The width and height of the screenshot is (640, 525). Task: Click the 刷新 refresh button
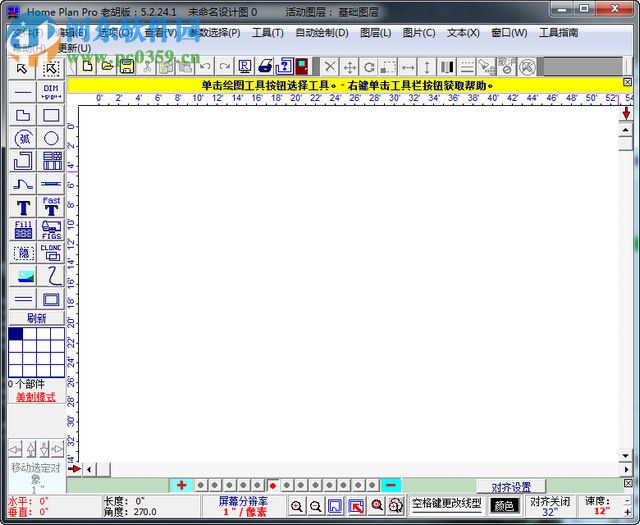pyautogui.click(x=36, y=318)
